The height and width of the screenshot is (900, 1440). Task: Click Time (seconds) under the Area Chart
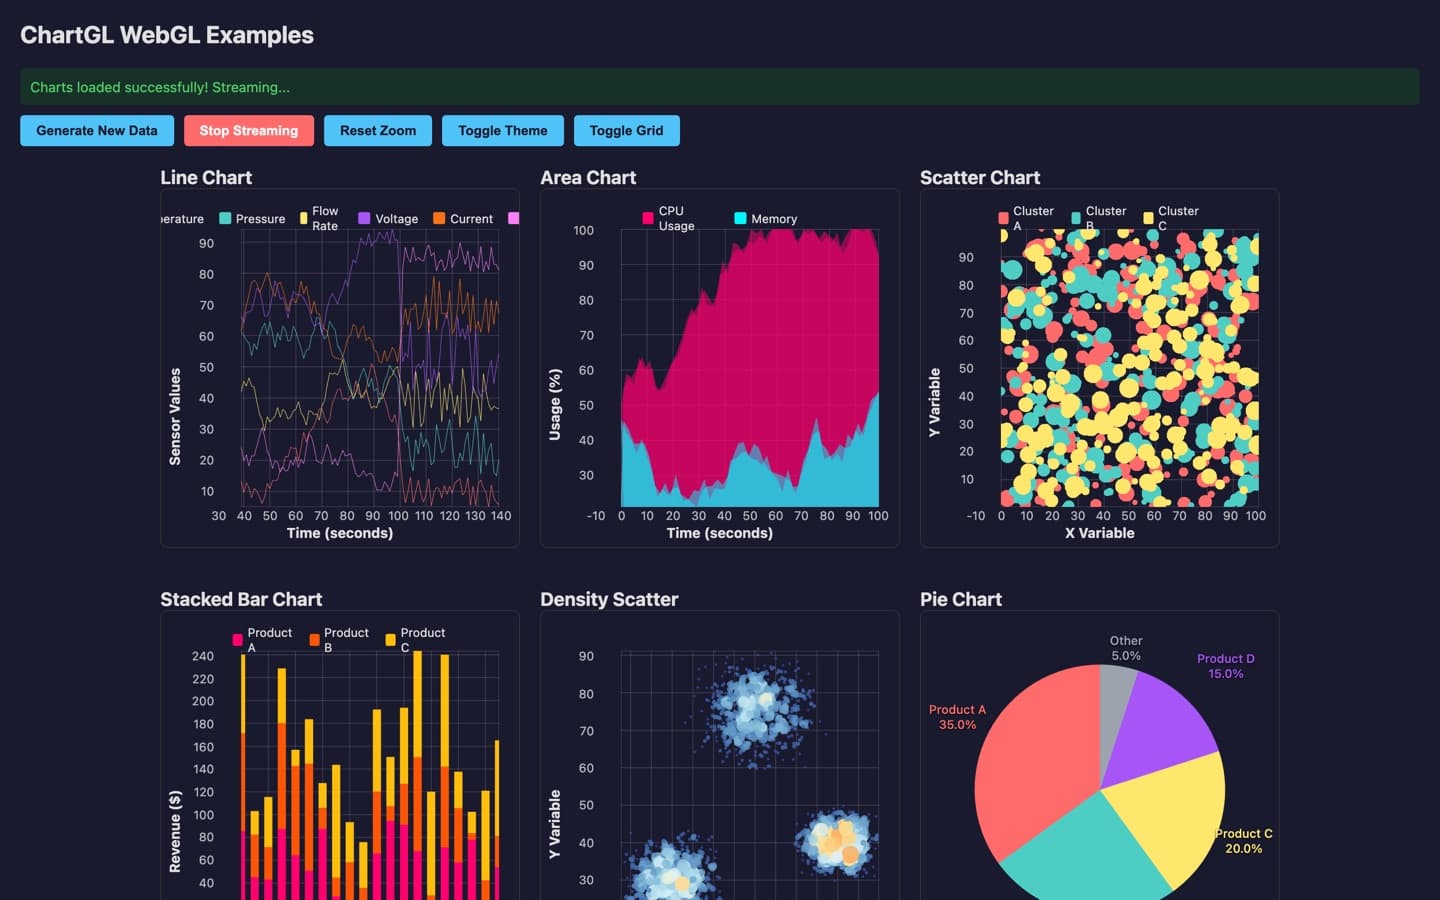tap(720, 533)
